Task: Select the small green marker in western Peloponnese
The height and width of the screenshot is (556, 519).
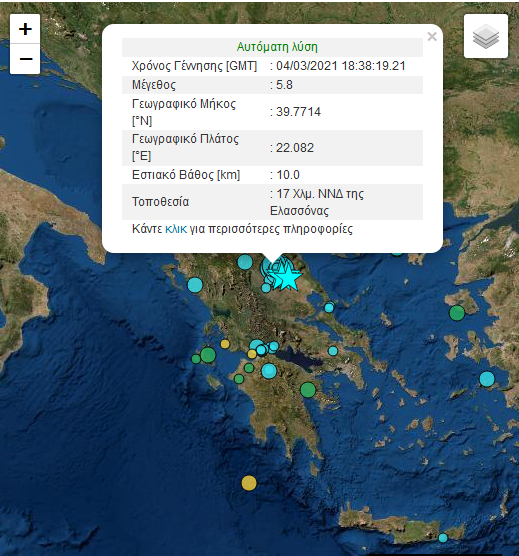Action: (239, 379)
